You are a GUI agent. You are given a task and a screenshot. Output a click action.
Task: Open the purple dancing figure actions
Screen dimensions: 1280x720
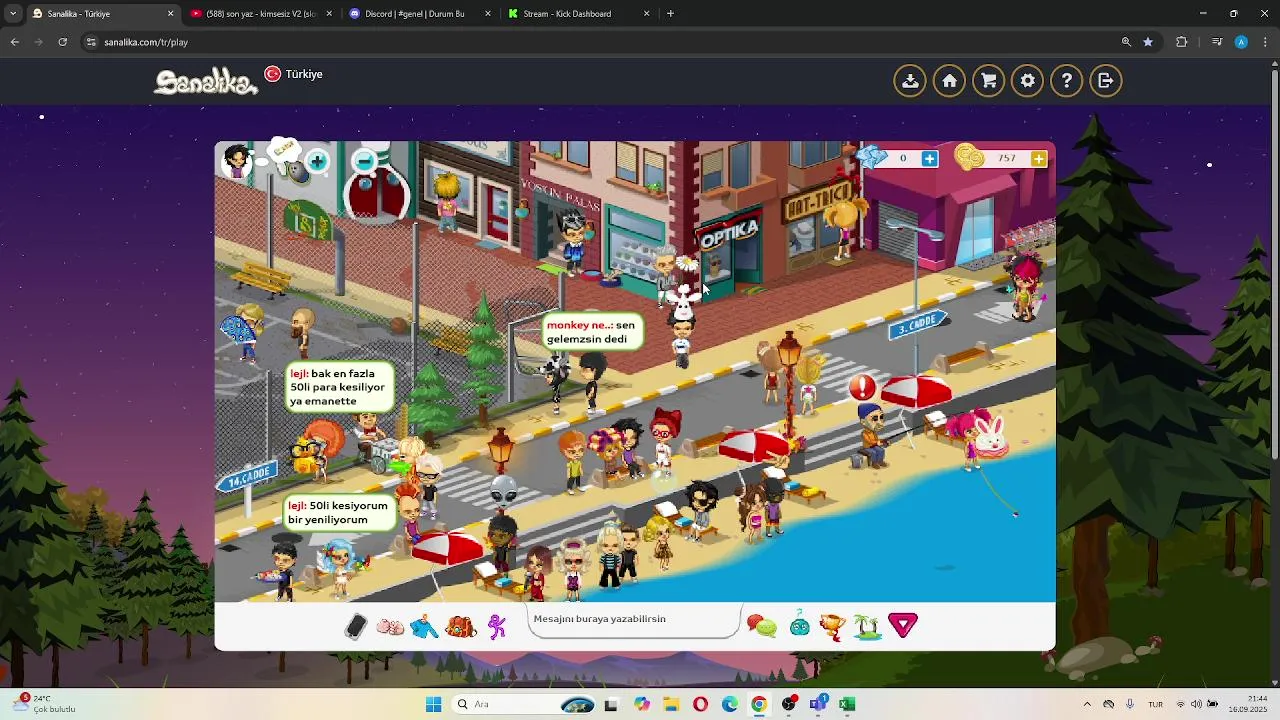coord(497,627)
